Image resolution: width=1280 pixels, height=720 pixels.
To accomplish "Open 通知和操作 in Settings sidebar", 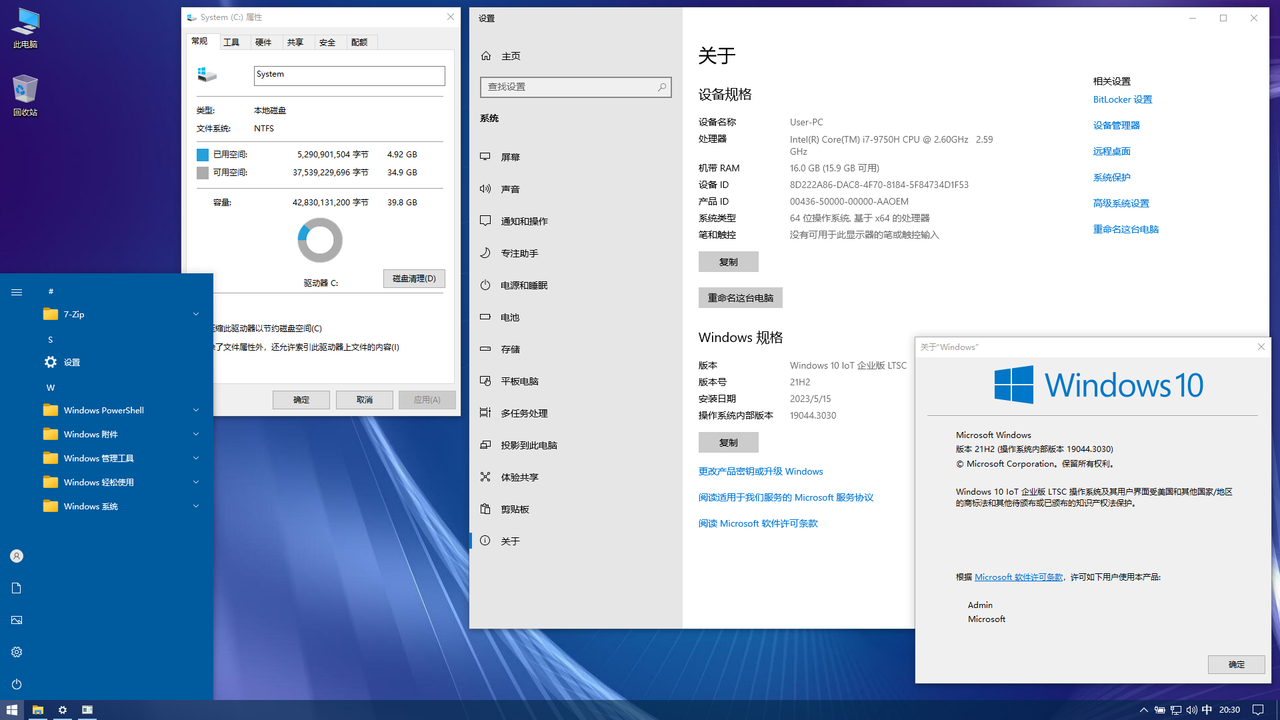I will pos(576,221).
